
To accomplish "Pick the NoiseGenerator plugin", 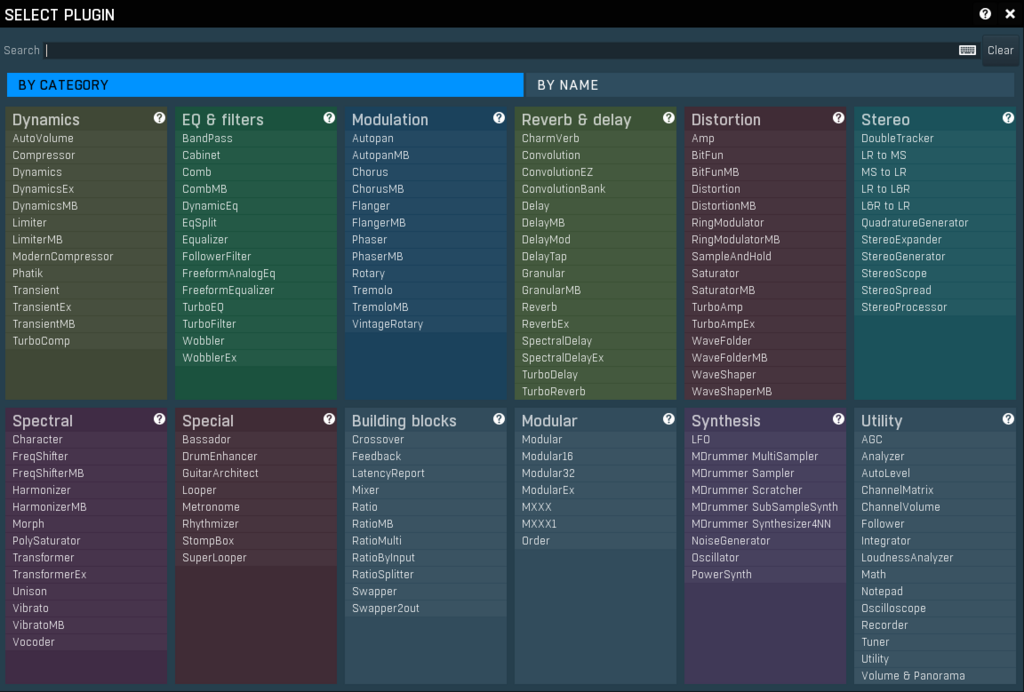I will point(765,541).
